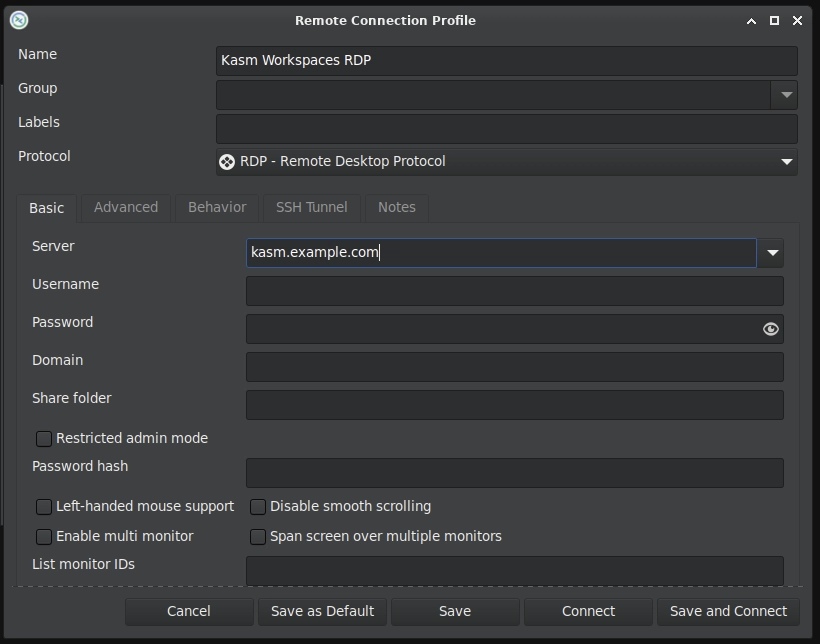Click the Remmina app icon in title bar
The height and width of the screenshot is (644, 820).
point(19,20)
